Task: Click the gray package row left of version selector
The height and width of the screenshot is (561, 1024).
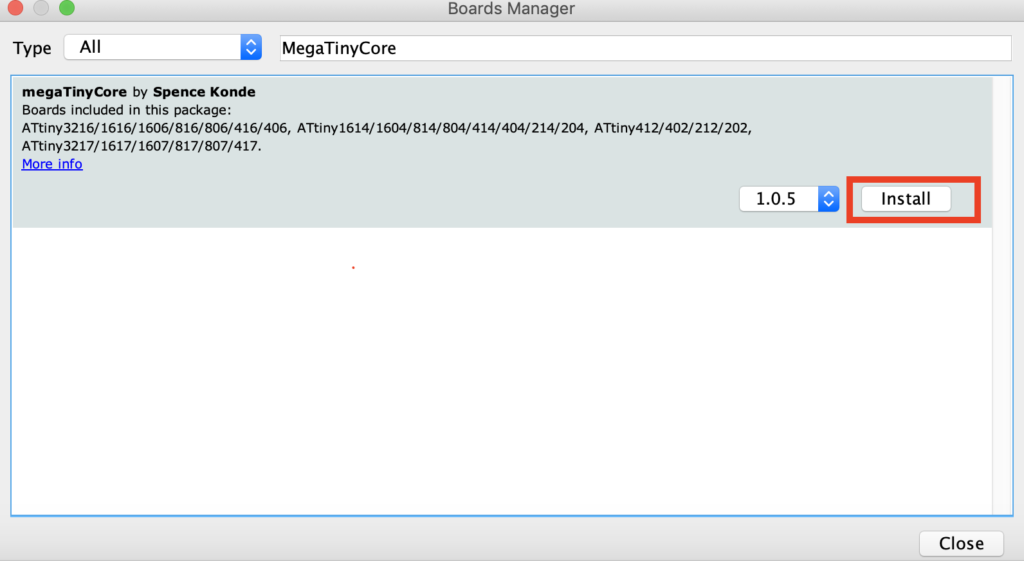Action: click(x=400, y=199)
